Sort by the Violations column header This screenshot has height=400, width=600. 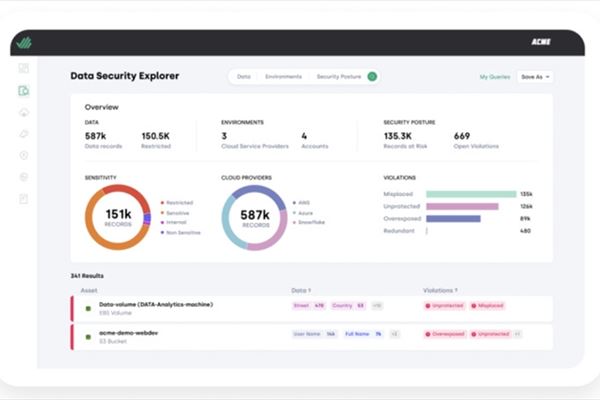point(440,291)
